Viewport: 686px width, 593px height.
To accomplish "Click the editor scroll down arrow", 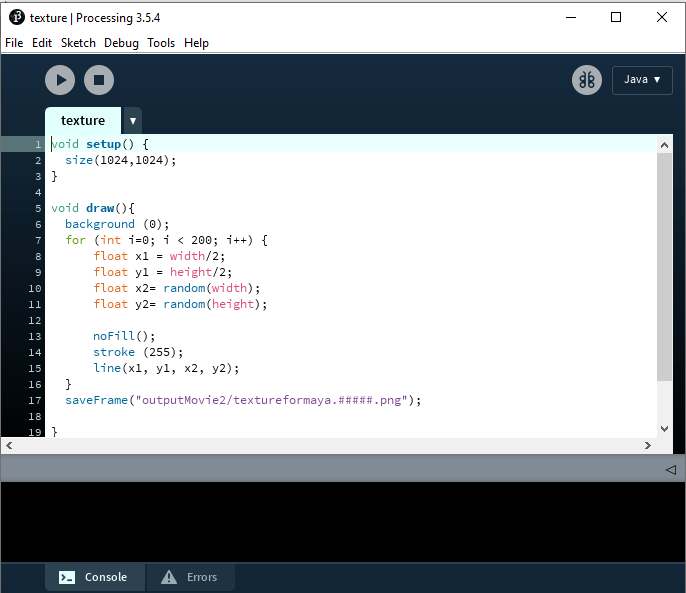I will tap(665, 428).
